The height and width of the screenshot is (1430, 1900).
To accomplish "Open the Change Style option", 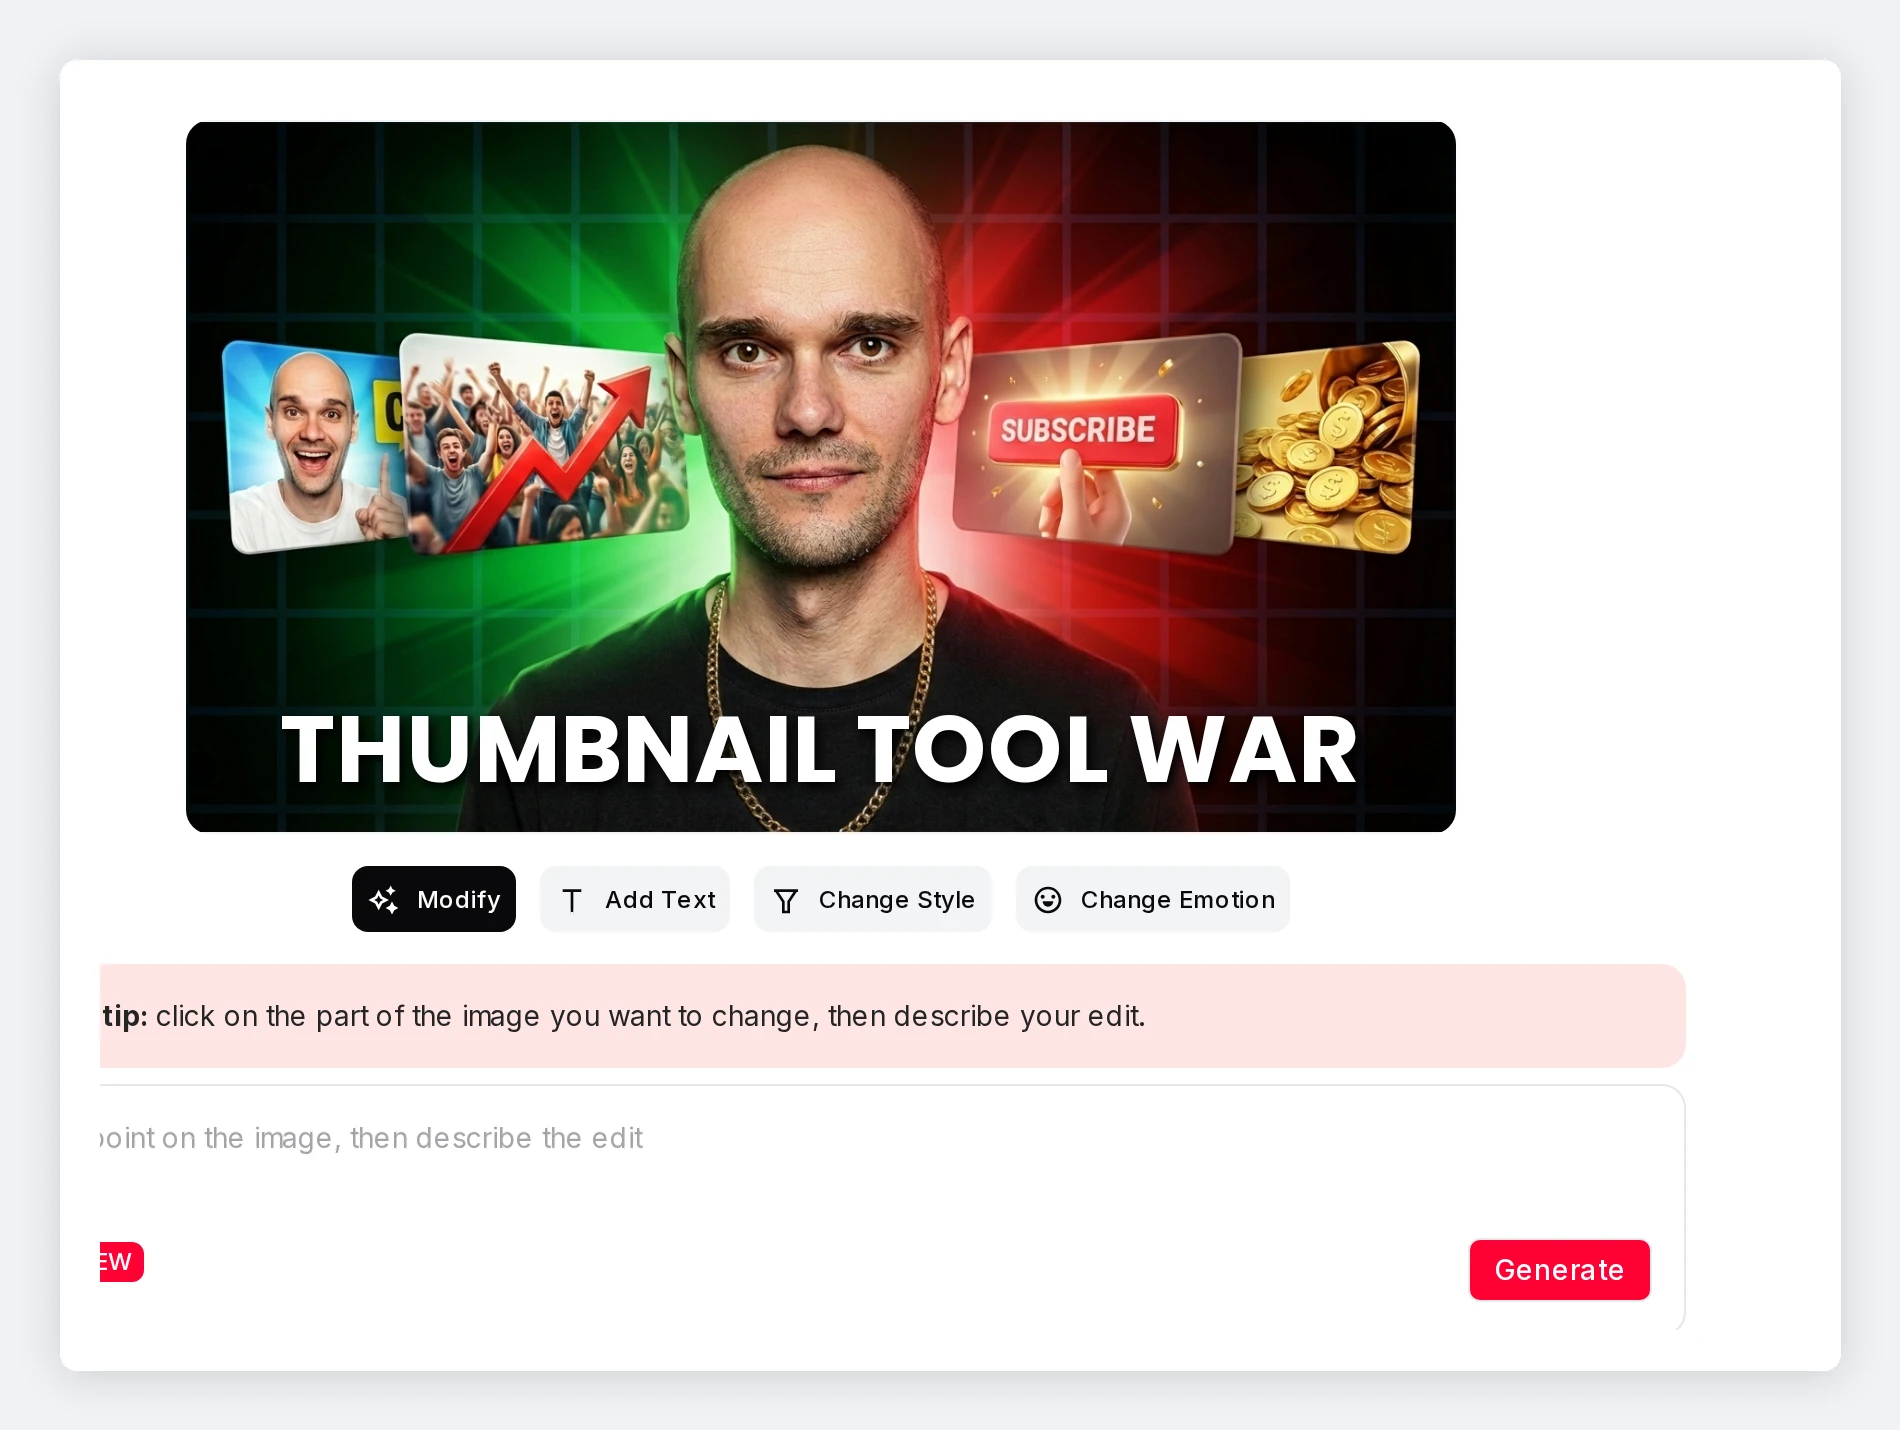I will 873,899.
